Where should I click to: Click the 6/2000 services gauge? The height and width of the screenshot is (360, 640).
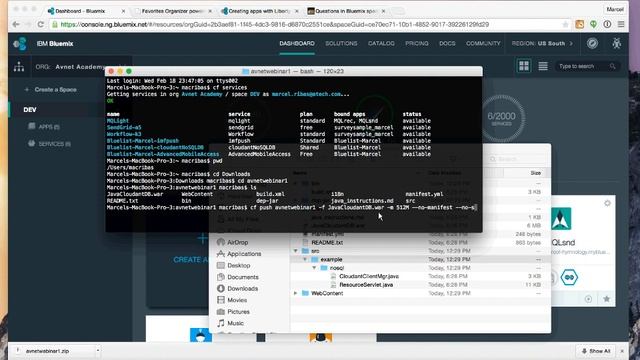coord(501,119)
